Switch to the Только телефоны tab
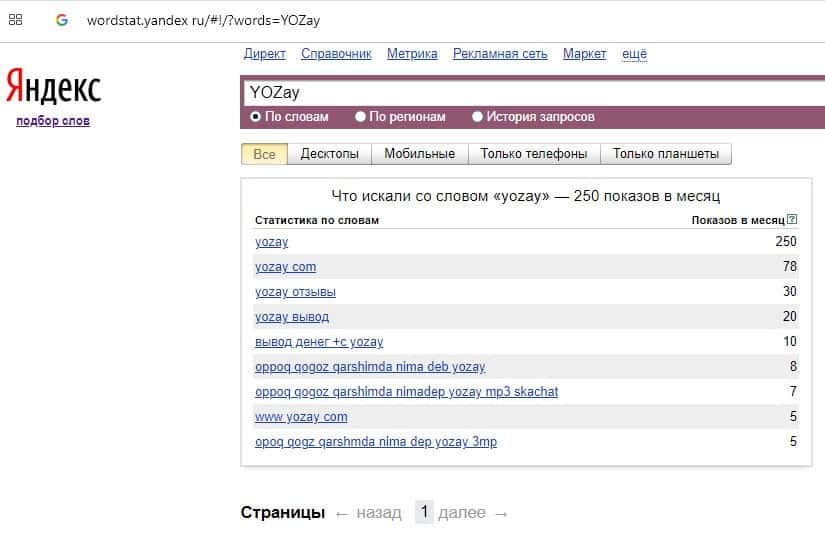Screen dimensions: 825x536 [x=534, y=154]
